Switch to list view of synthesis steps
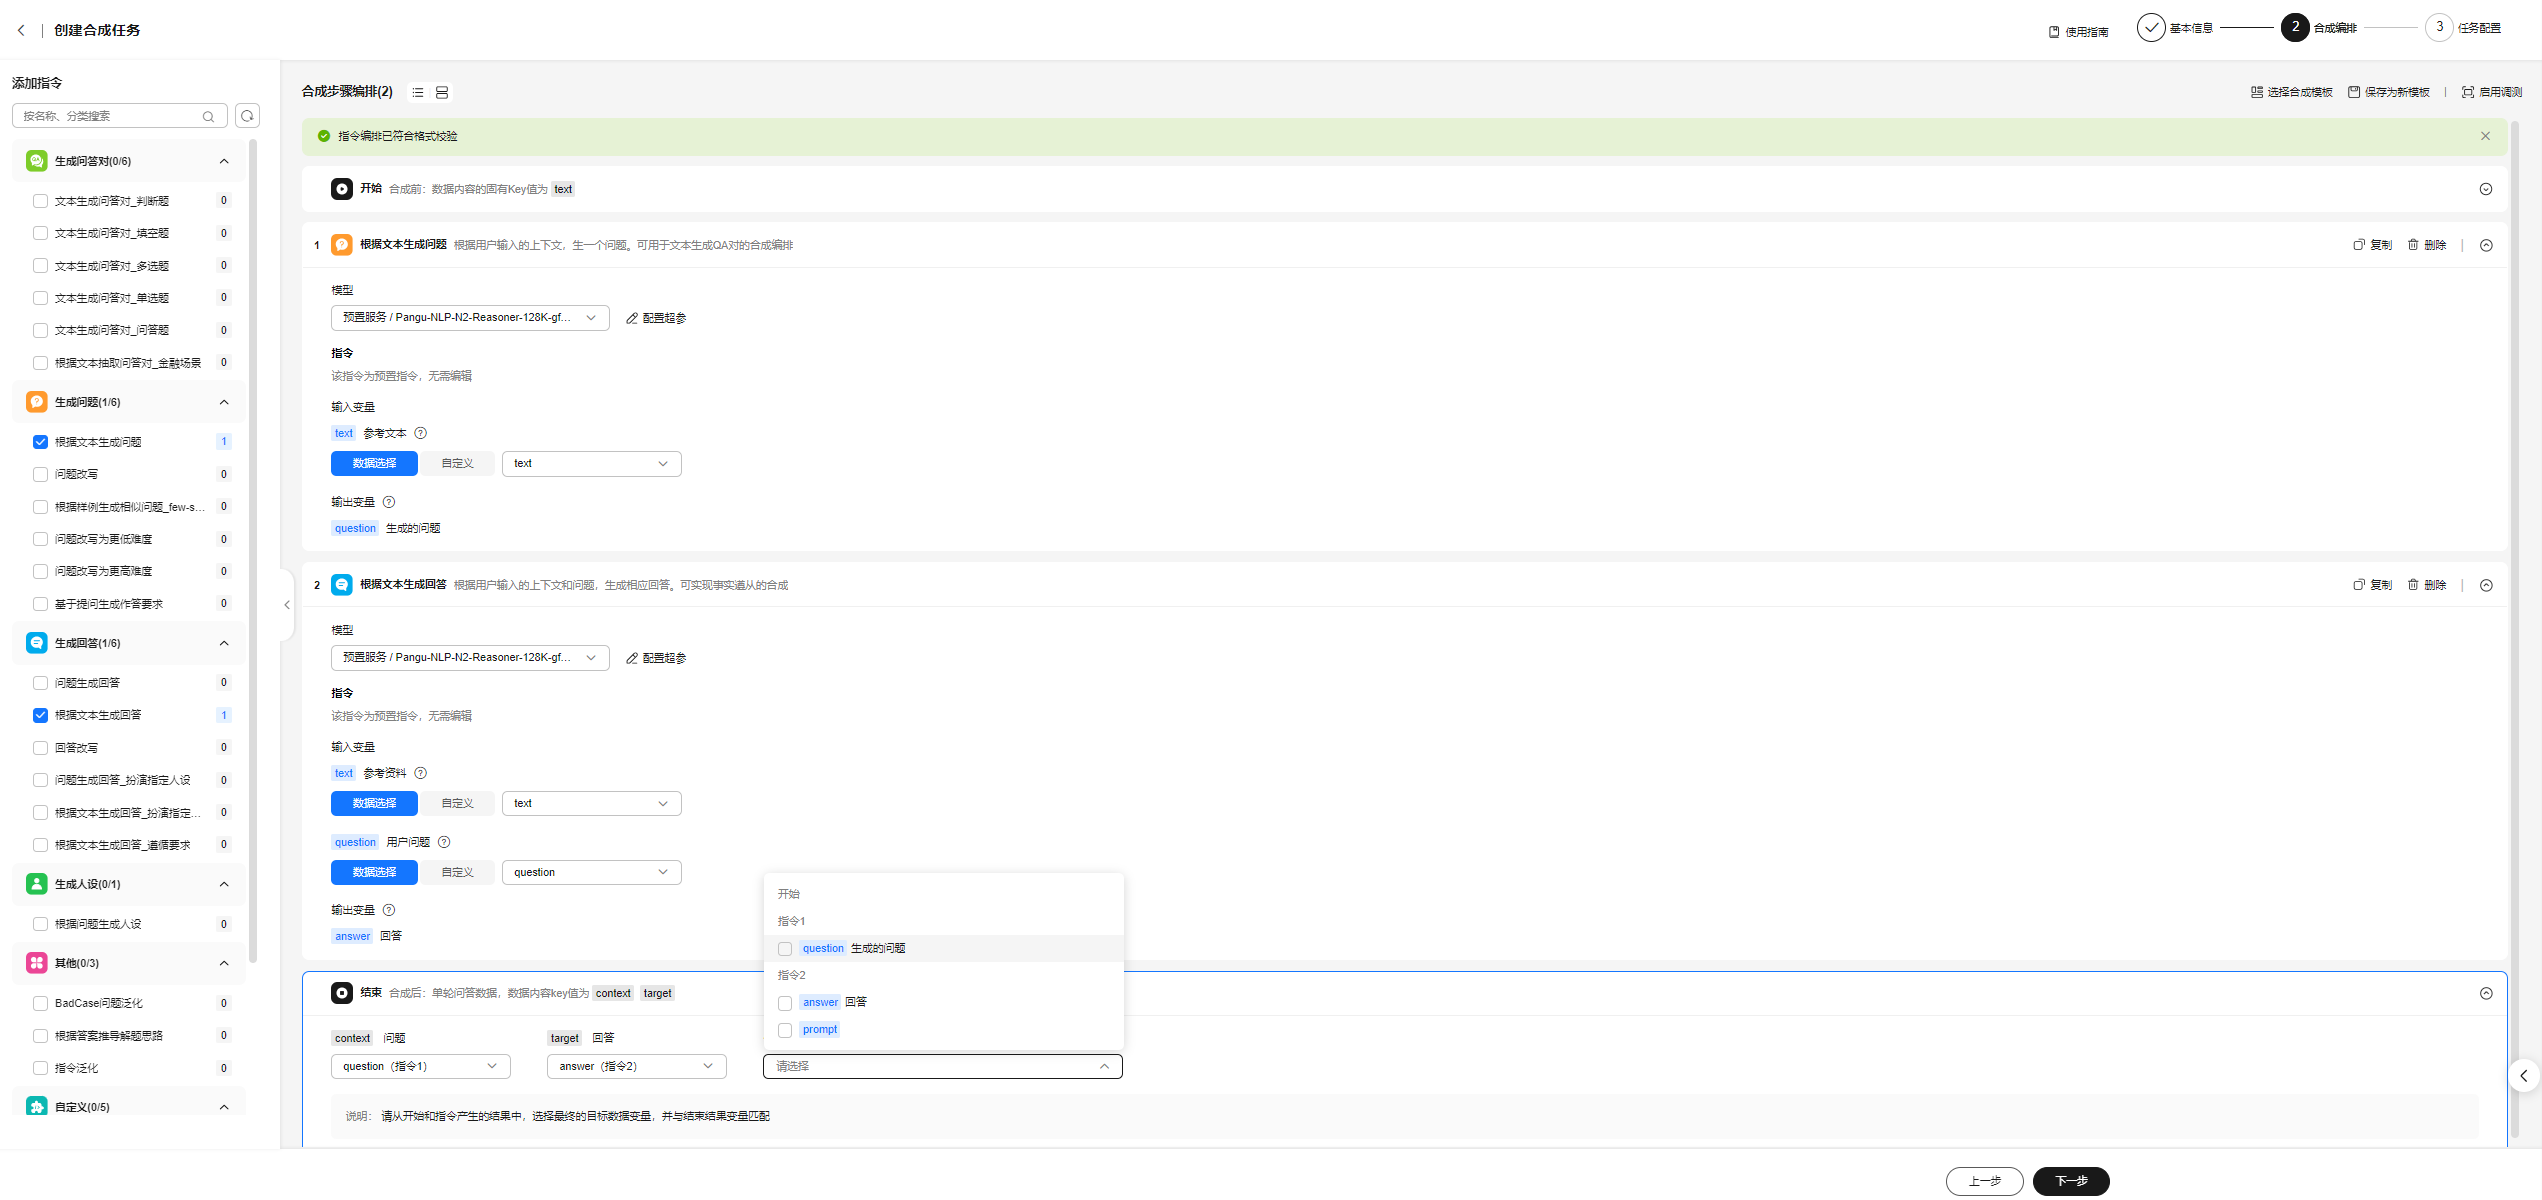Screen dimensions: 2542x1200 (418, 92)
